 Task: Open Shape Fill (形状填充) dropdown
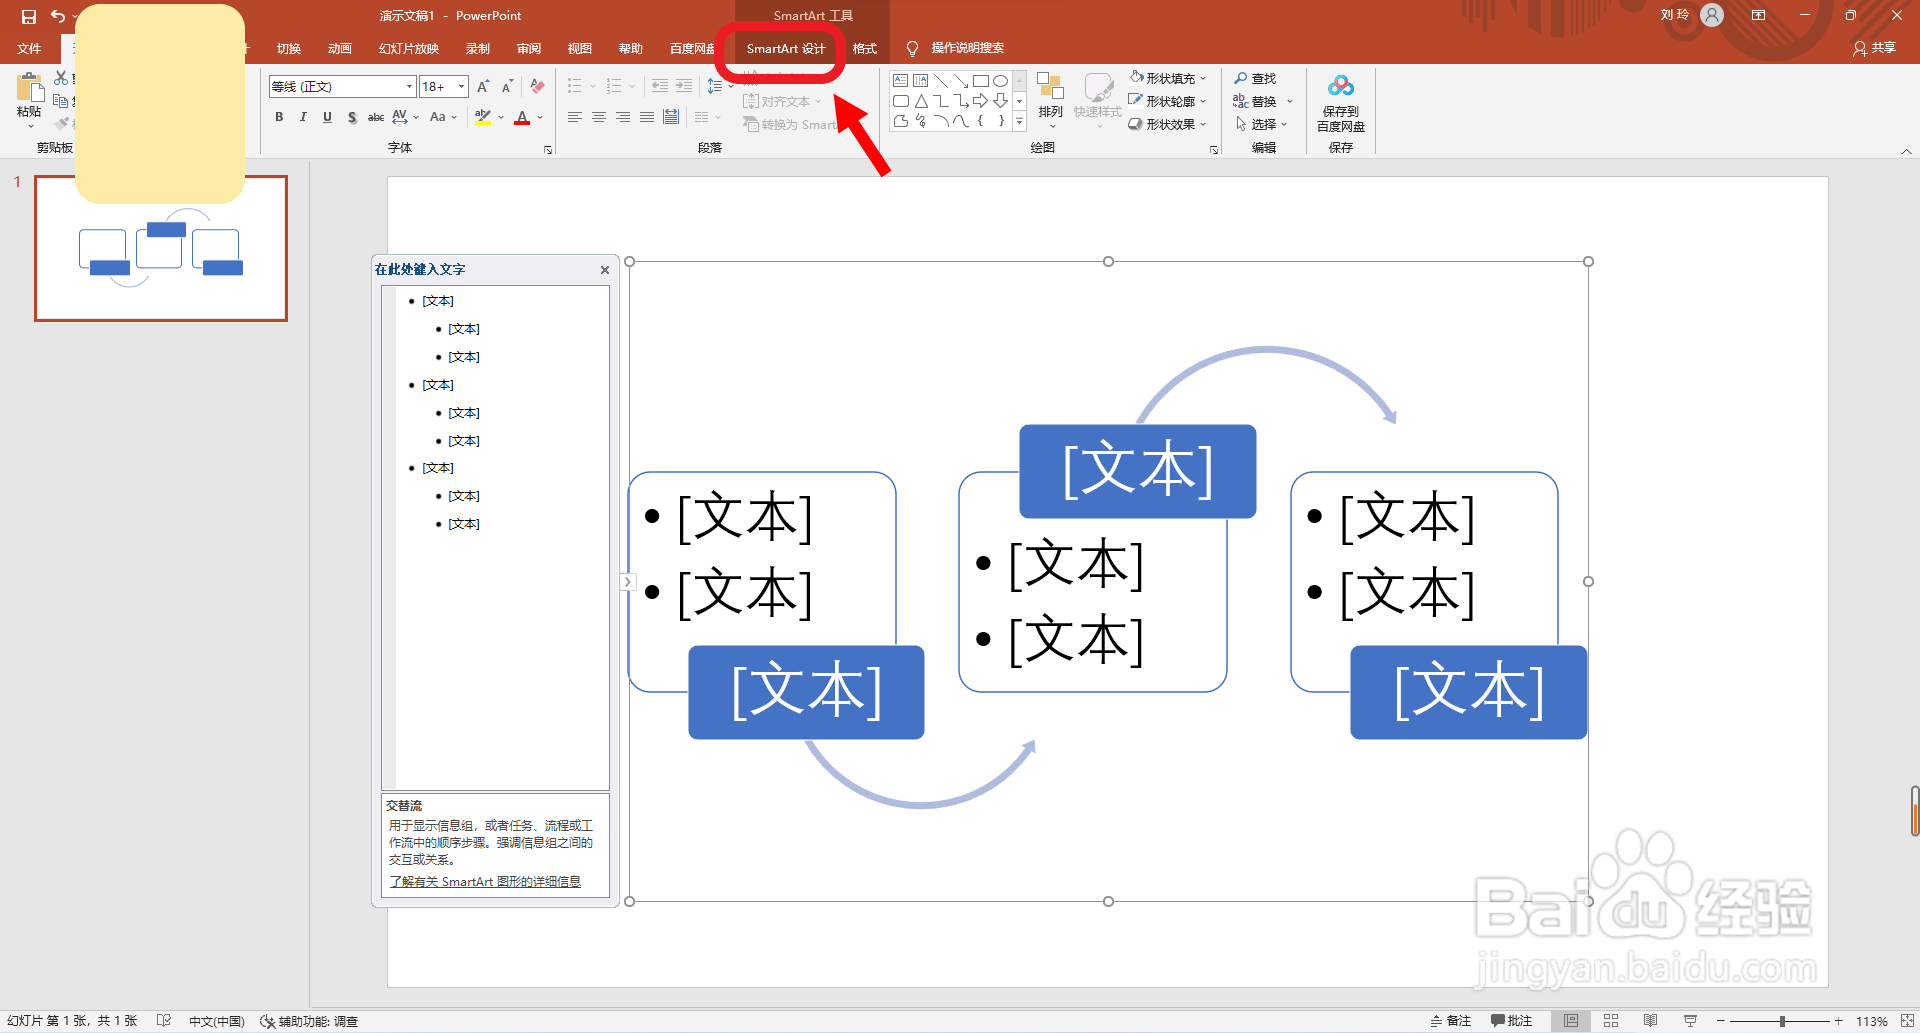pyautogui.click(x=1168, y=78)
